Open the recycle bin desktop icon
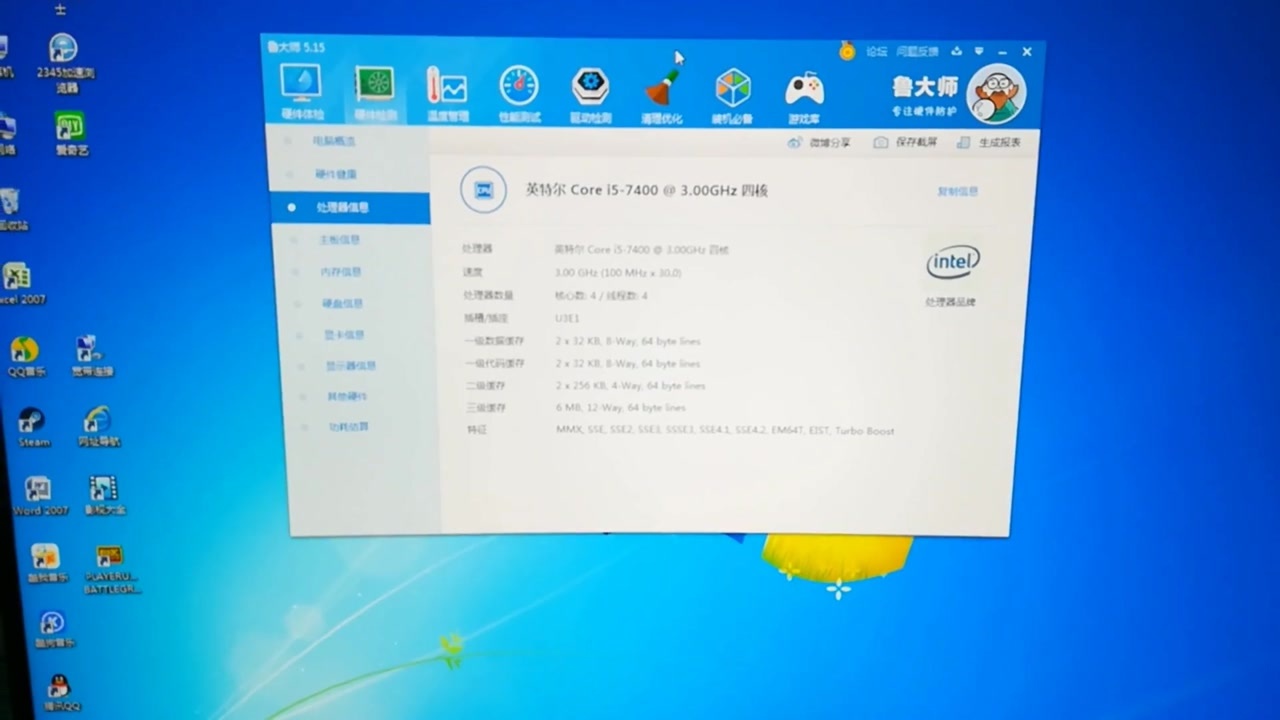This screenshot has width=1280, height=720. 11,208
